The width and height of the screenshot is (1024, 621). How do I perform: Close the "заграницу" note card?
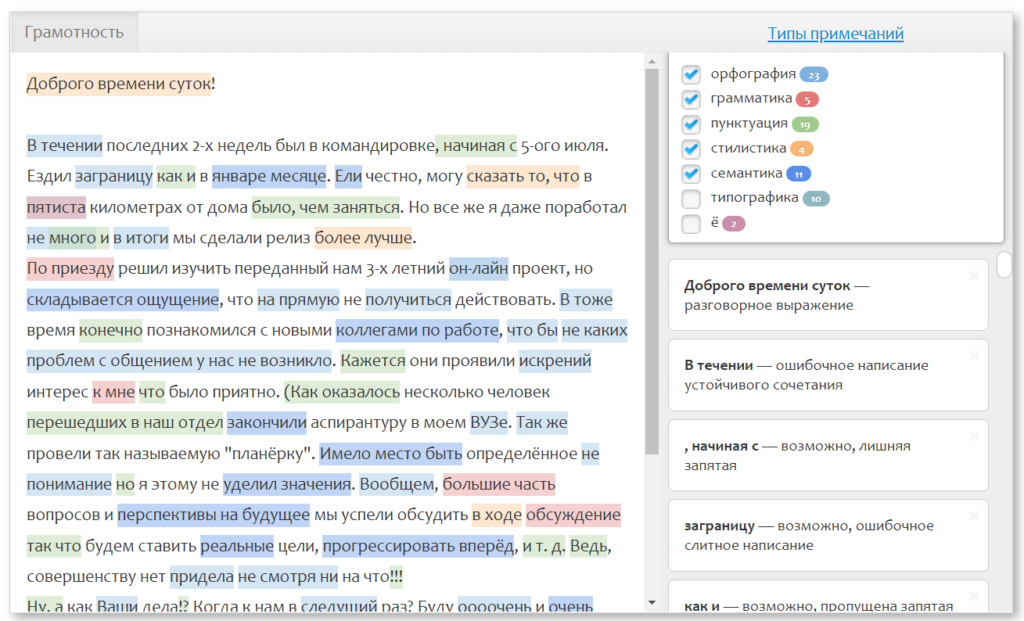974,515
